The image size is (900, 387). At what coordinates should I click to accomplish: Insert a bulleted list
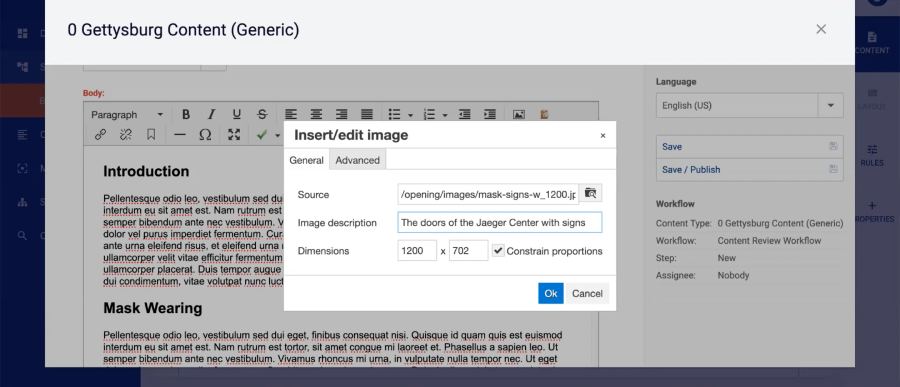click(x=394, y=114)
